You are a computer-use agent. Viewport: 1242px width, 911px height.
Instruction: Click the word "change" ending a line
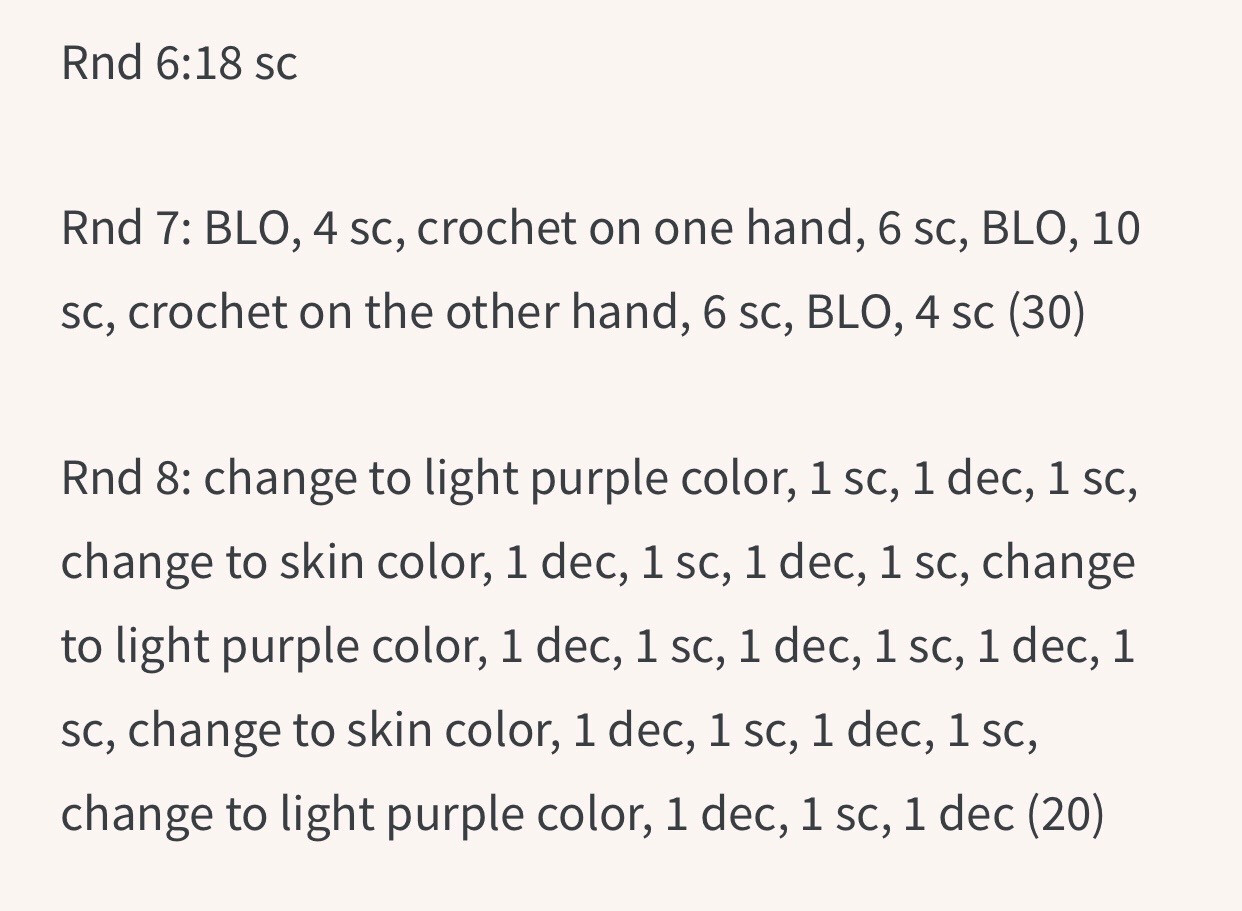point(1058,563)
